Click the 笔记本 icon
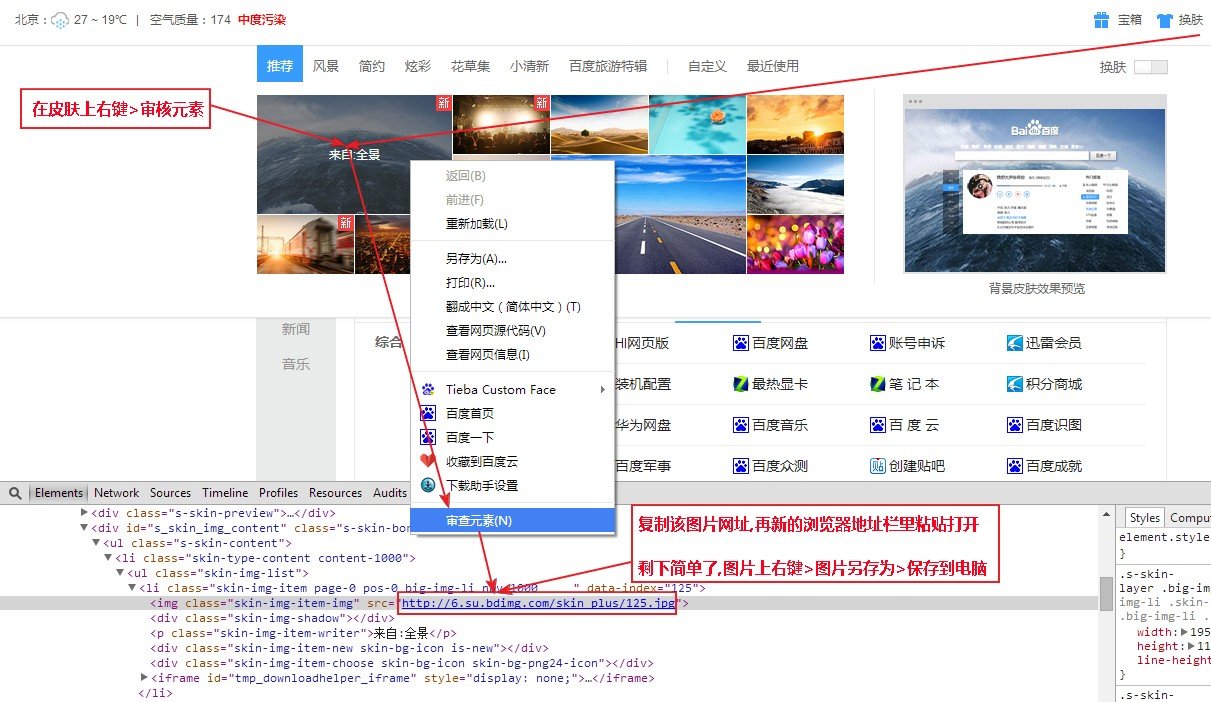The height and width of the screenshot is (702, 1211). (x=880, y=383)
